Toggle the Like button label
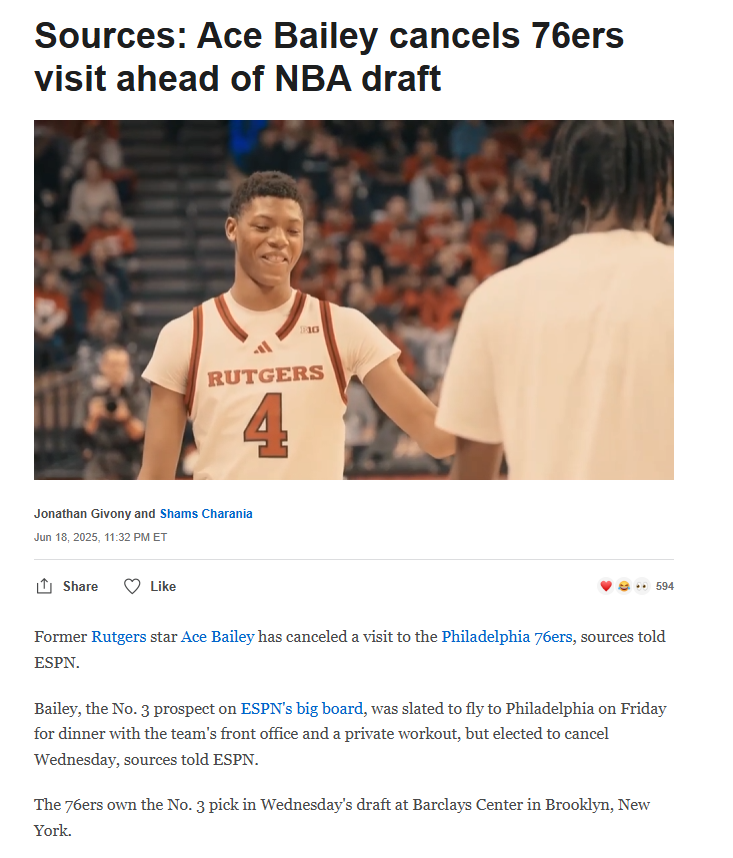Screen dimensions: 733x858 [x=163, y=586]
